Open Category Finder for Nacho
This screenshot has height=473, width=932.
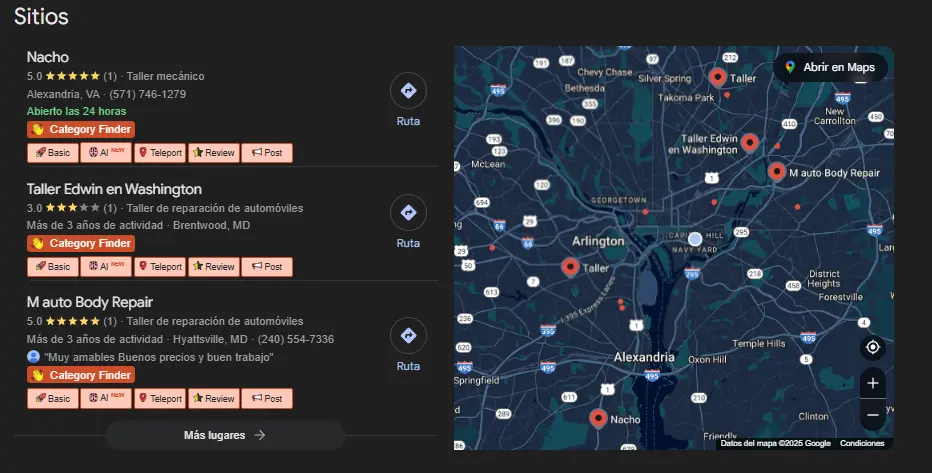tap(81, 130)
